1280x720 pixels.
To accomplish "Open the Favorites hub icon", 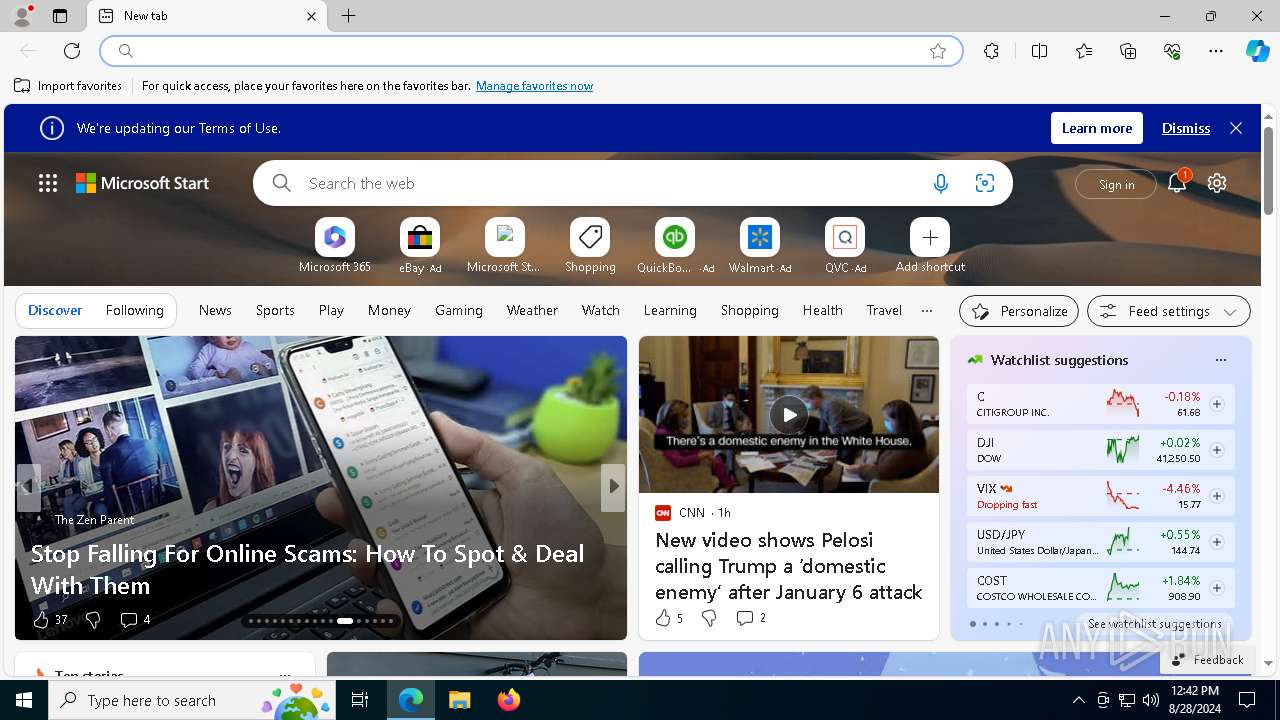I will [x=1084, y=51].
